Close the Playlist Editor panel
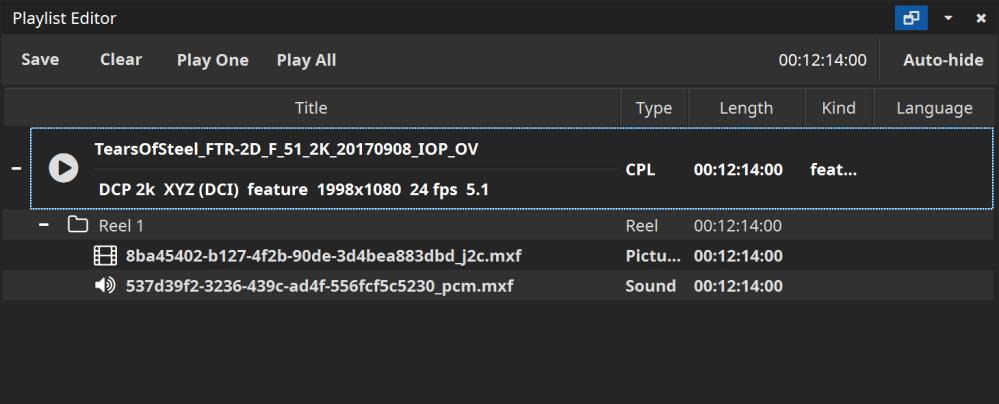999x404 pixels. [x=979, y=19]
